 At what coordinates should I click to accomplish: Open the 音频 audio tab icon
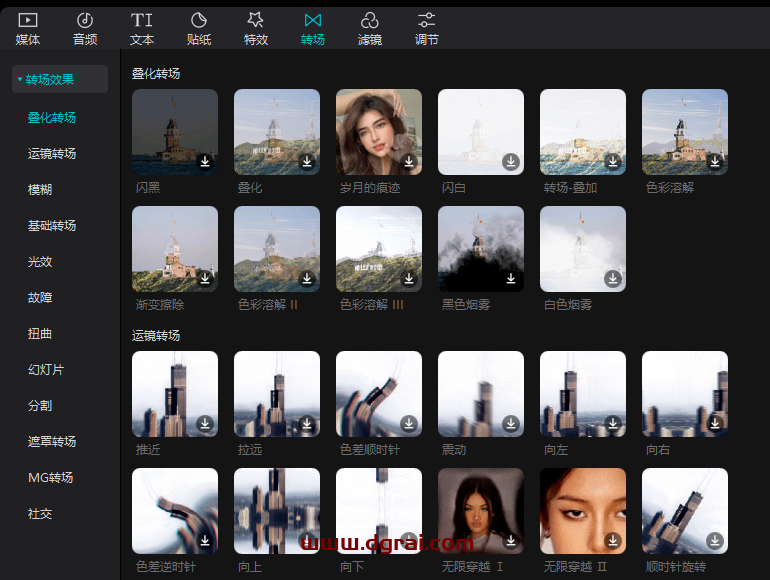point(85,20)
